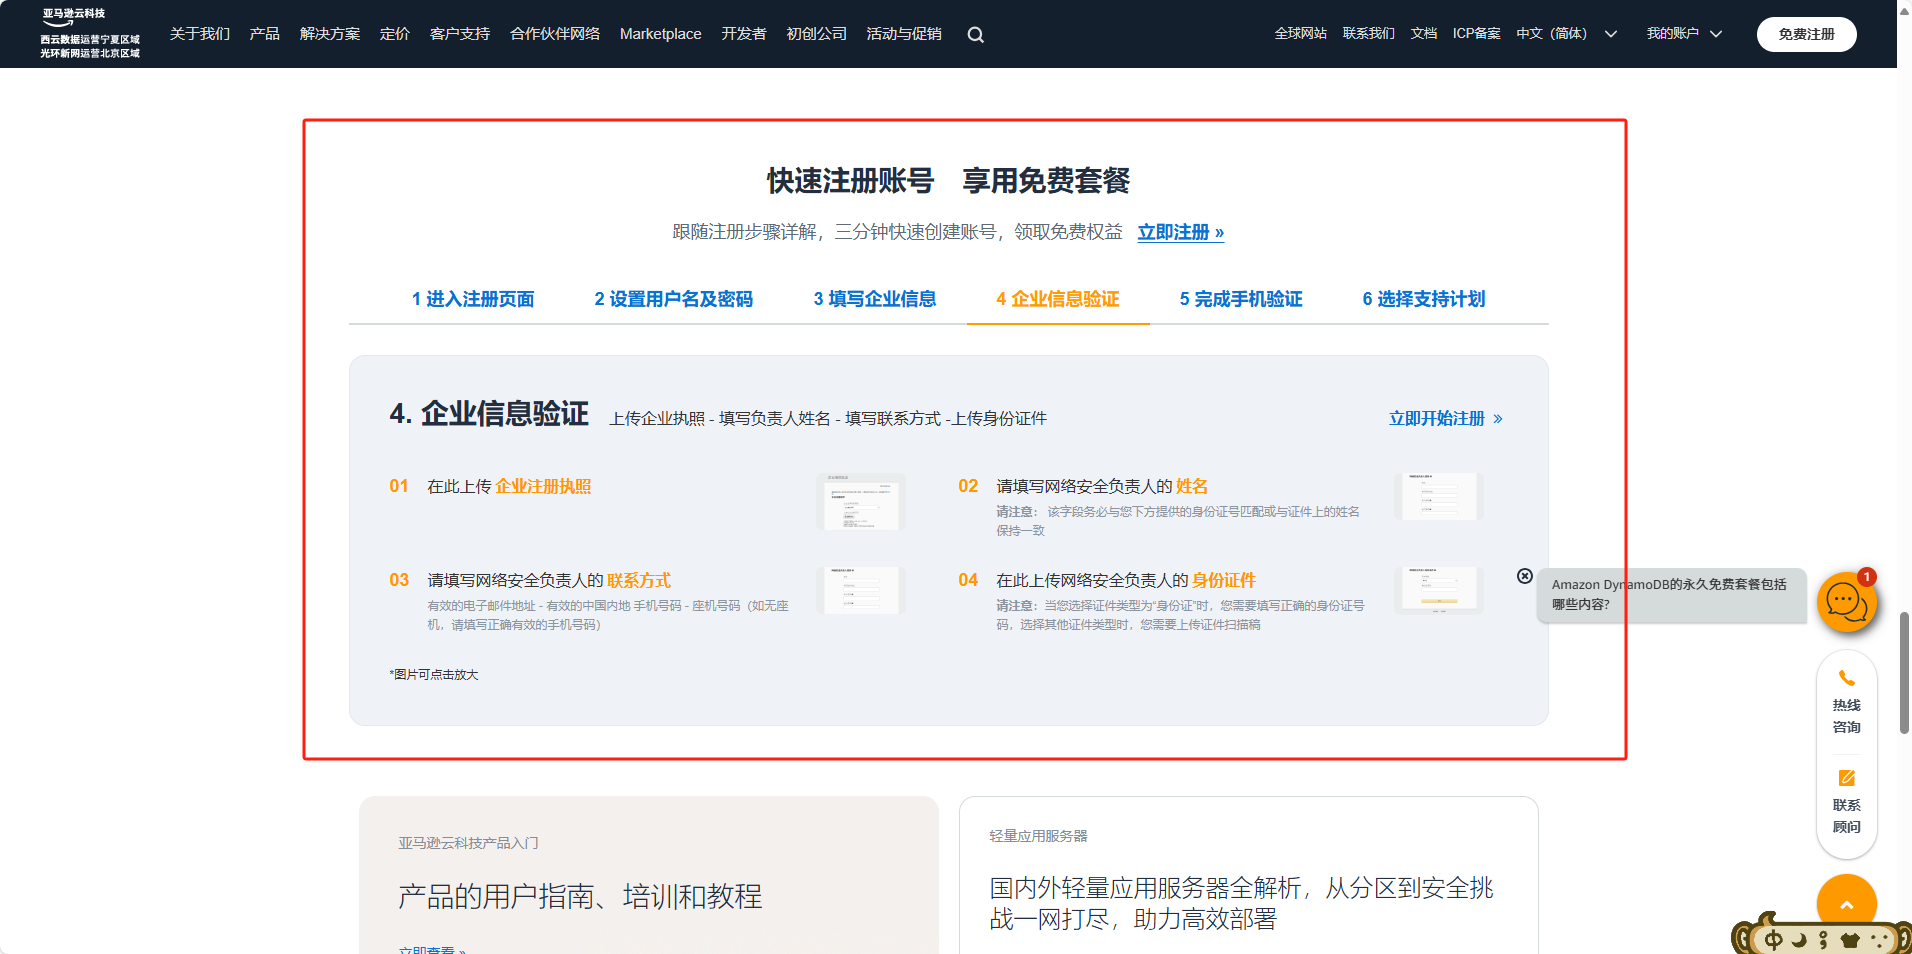1912x954 pixels.
Task: Enlarge the step 03 contact info thumbnail
Action: tap(861, 590)
